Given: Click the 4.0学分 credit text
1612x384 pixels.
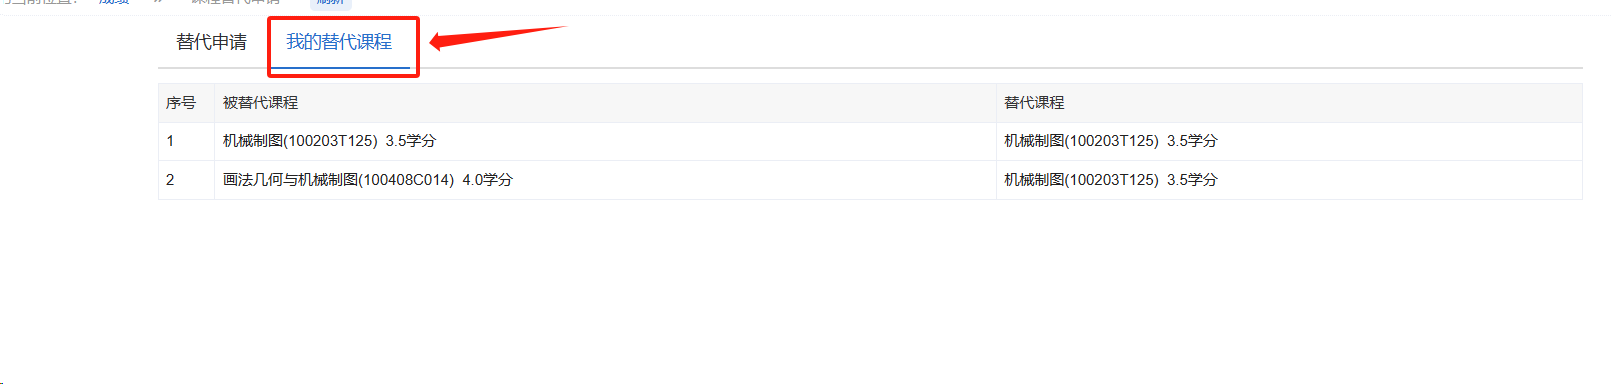Looking at the screenshot, I should (x=487, y=180).
